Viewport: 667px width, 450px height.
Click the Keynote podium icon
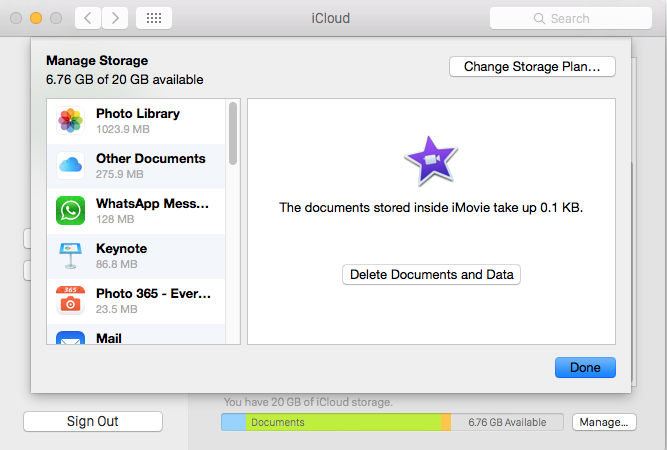coord(71,255)
